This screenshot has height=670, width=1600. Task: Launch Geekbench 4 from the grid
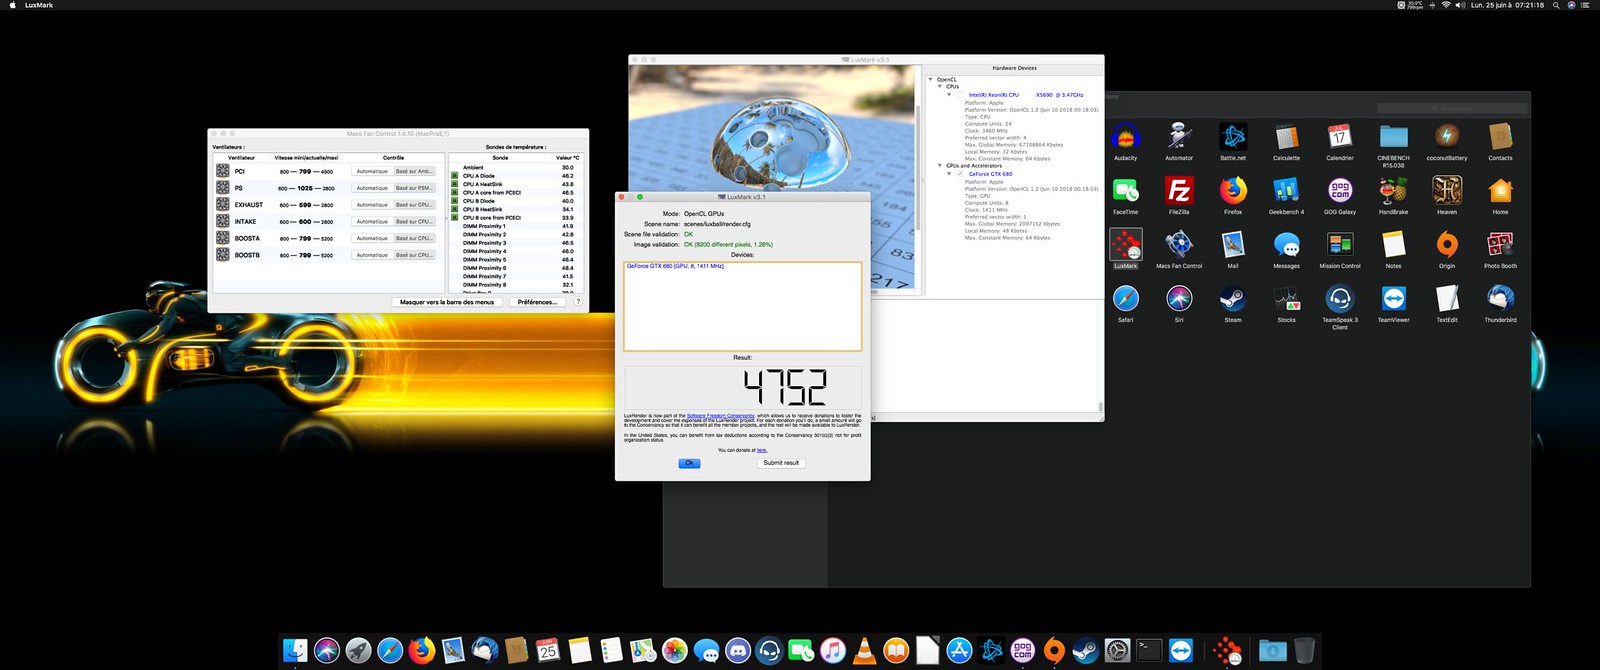pyautogui.click(x=1286, y=190)
